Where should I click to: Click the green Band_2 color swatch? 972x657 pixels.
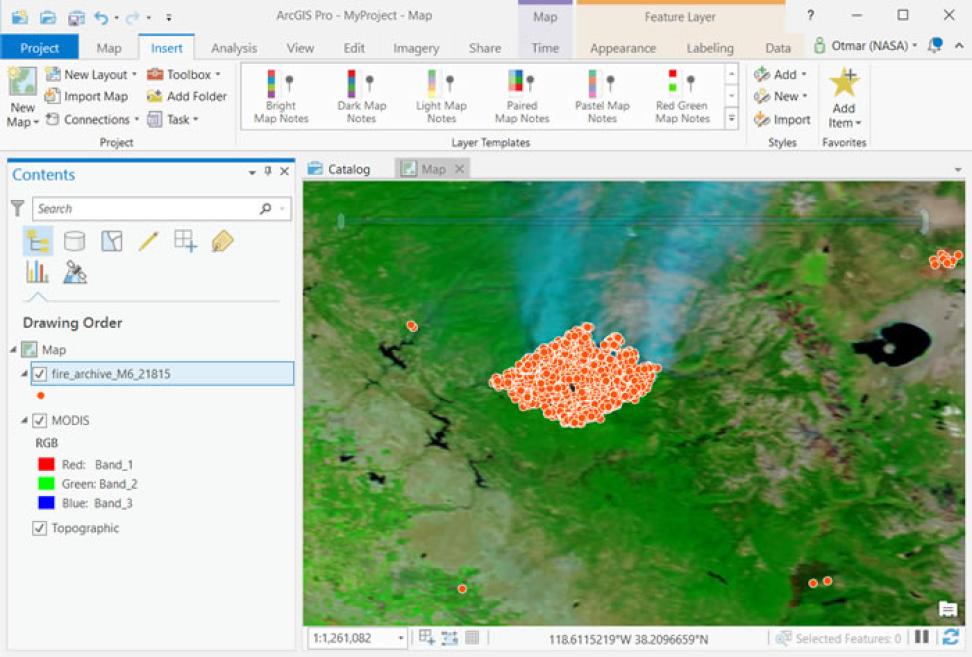pyautogui.click(x=46, y=483)
